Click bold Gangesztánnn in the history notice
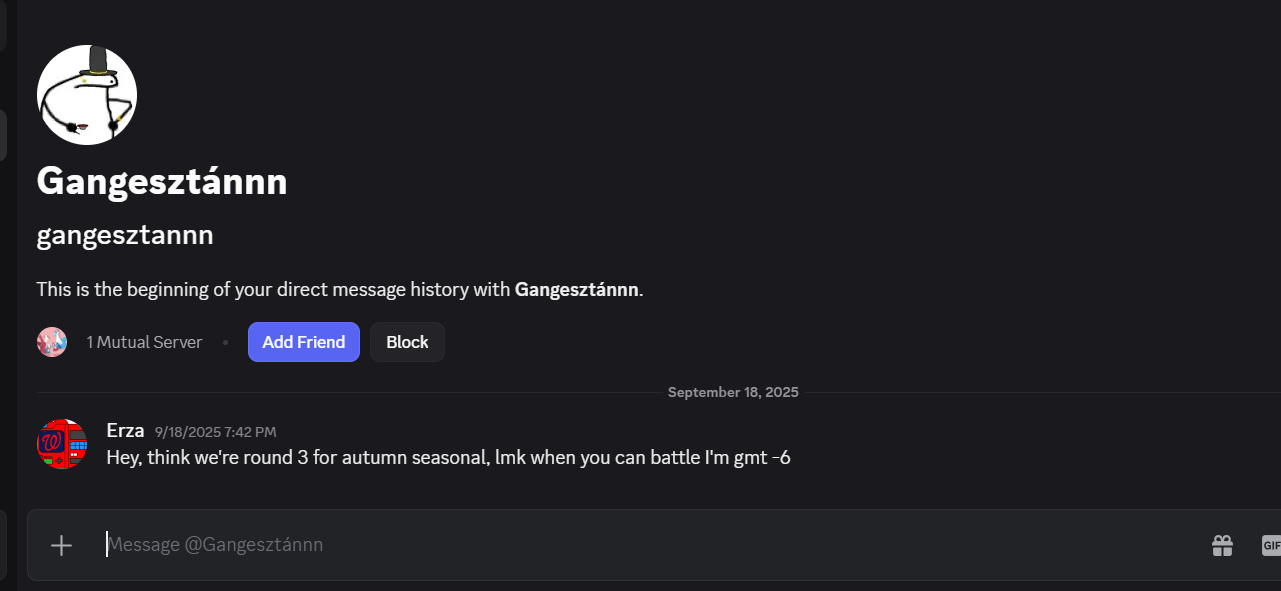This screenshot has height=591, width=1281. pyautogui.click(x=576, y=290)
